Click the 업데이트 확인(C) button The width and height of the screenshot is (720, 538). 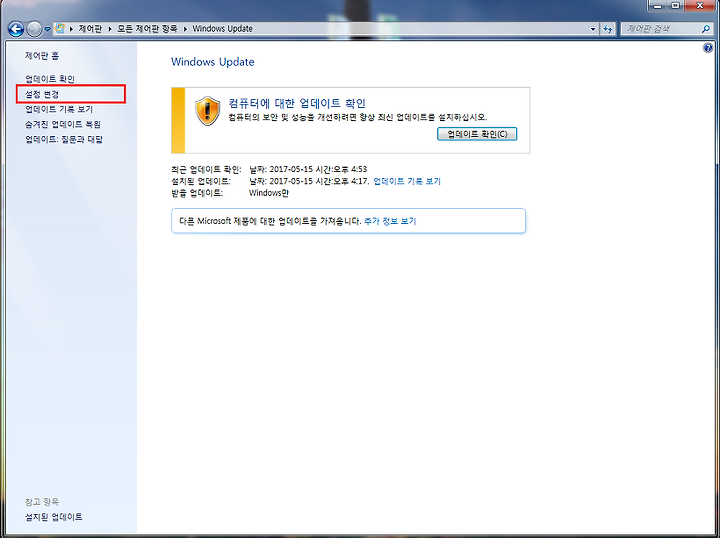point(477,134)
